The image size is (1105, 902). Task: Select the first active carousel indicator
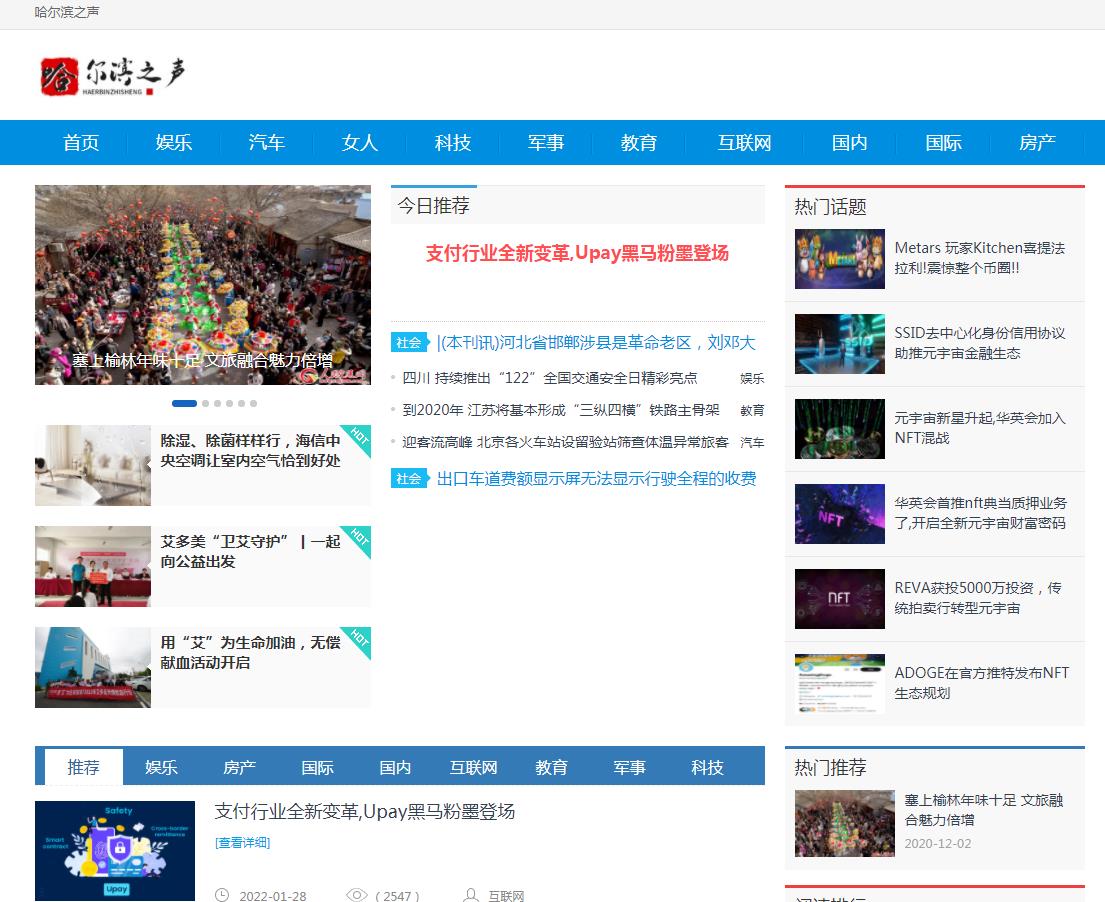pyautogui.click(x=185, y=404)
